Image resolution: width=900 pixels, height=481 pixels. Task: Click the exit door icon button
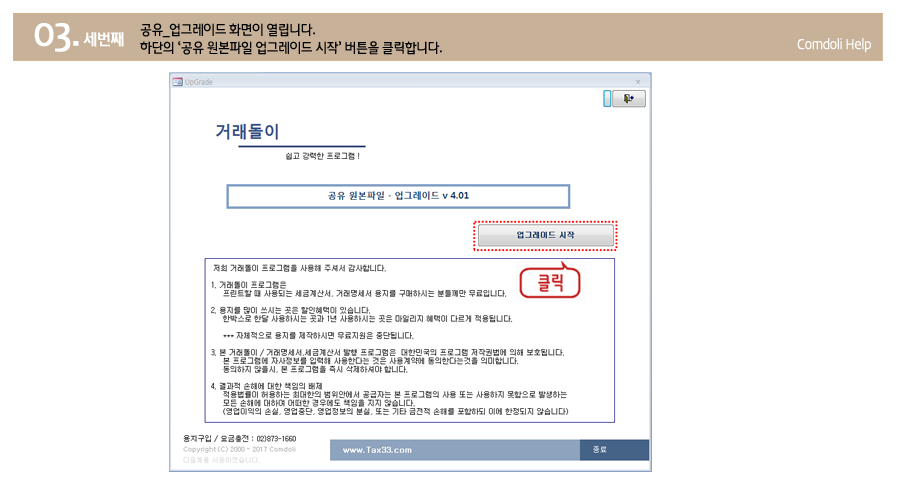[x=629, y=99]
